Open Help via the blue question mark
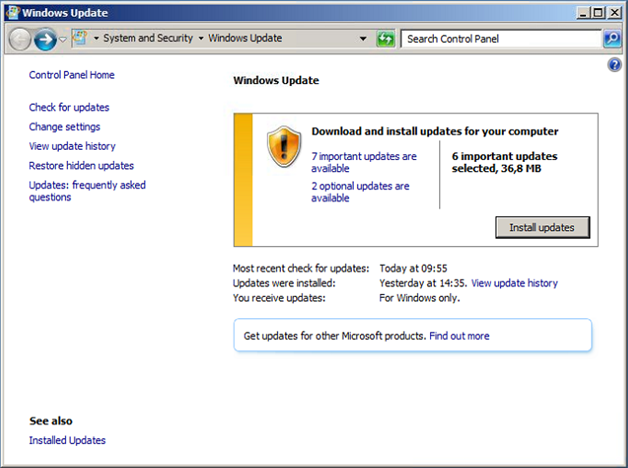 coord(614,64)
